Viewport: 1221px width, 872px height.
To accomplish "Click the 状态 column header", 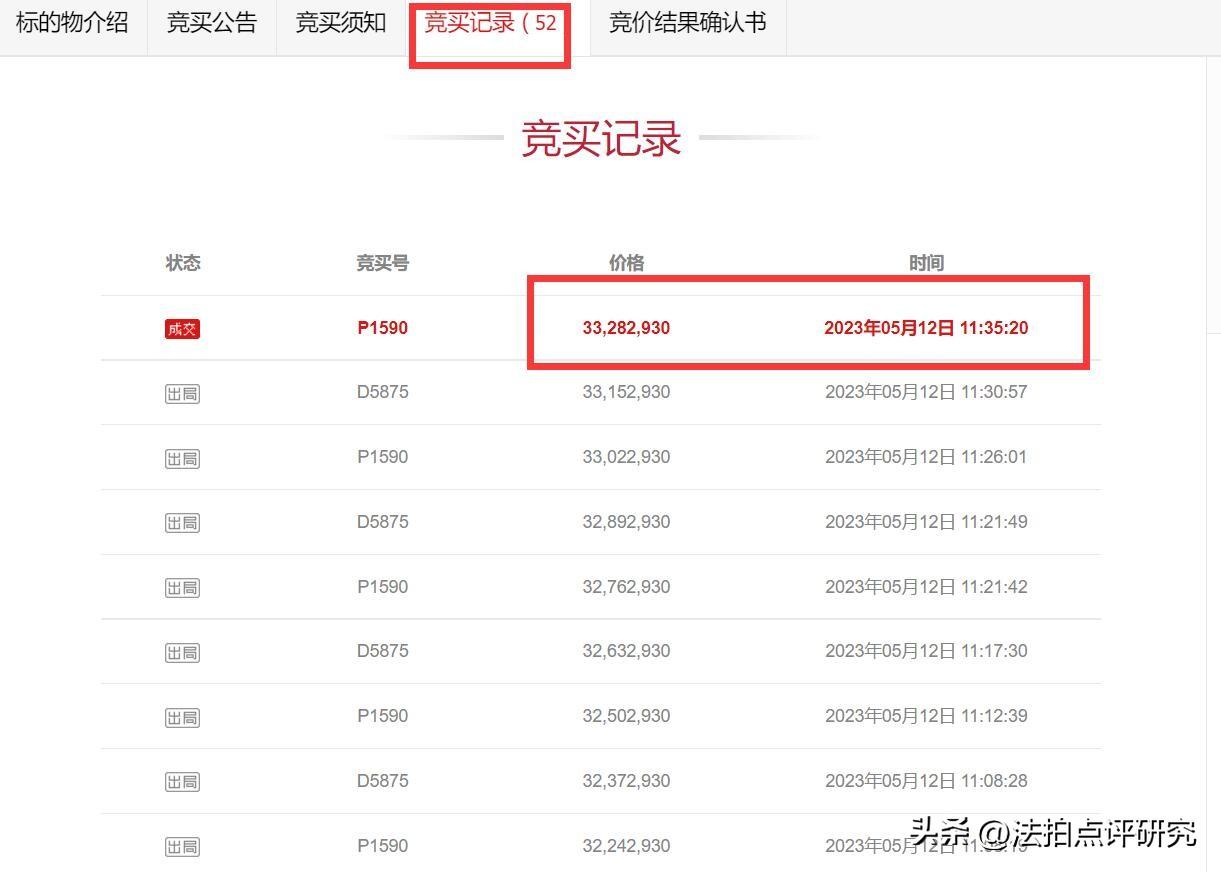I will pos(182,262).
